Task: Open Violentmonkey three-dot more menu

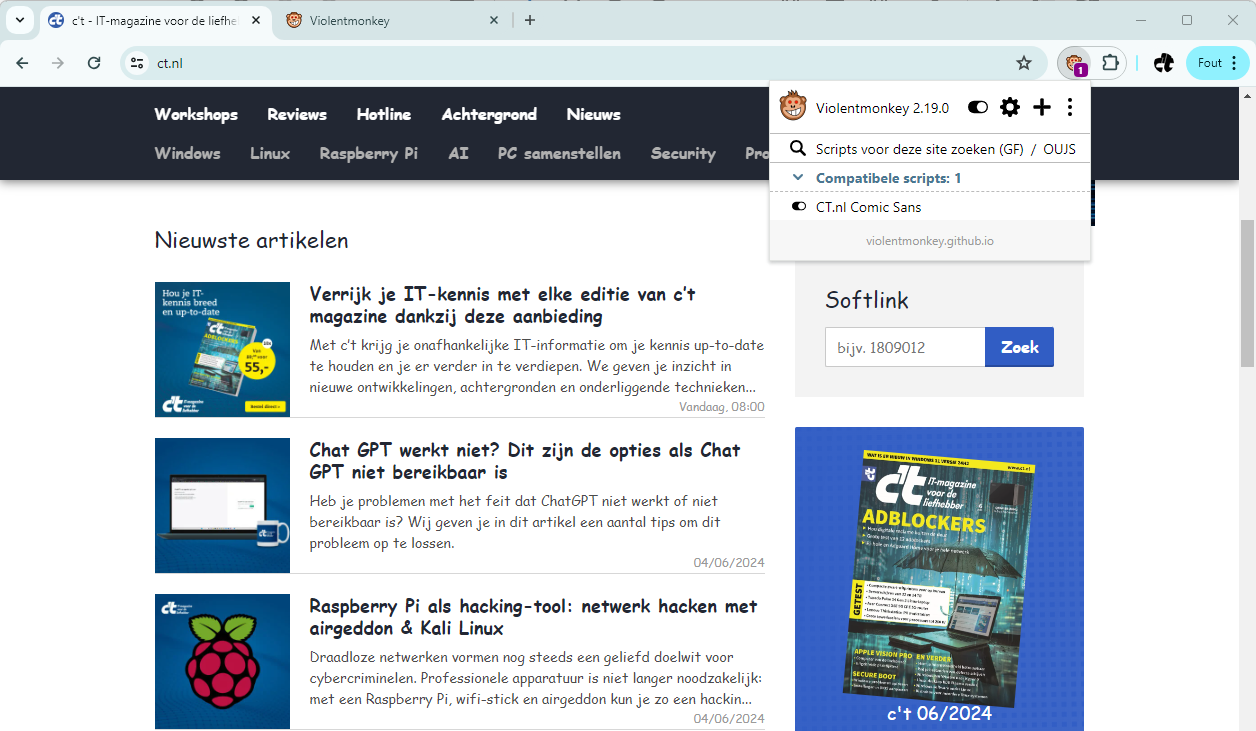Action: 1070,107
